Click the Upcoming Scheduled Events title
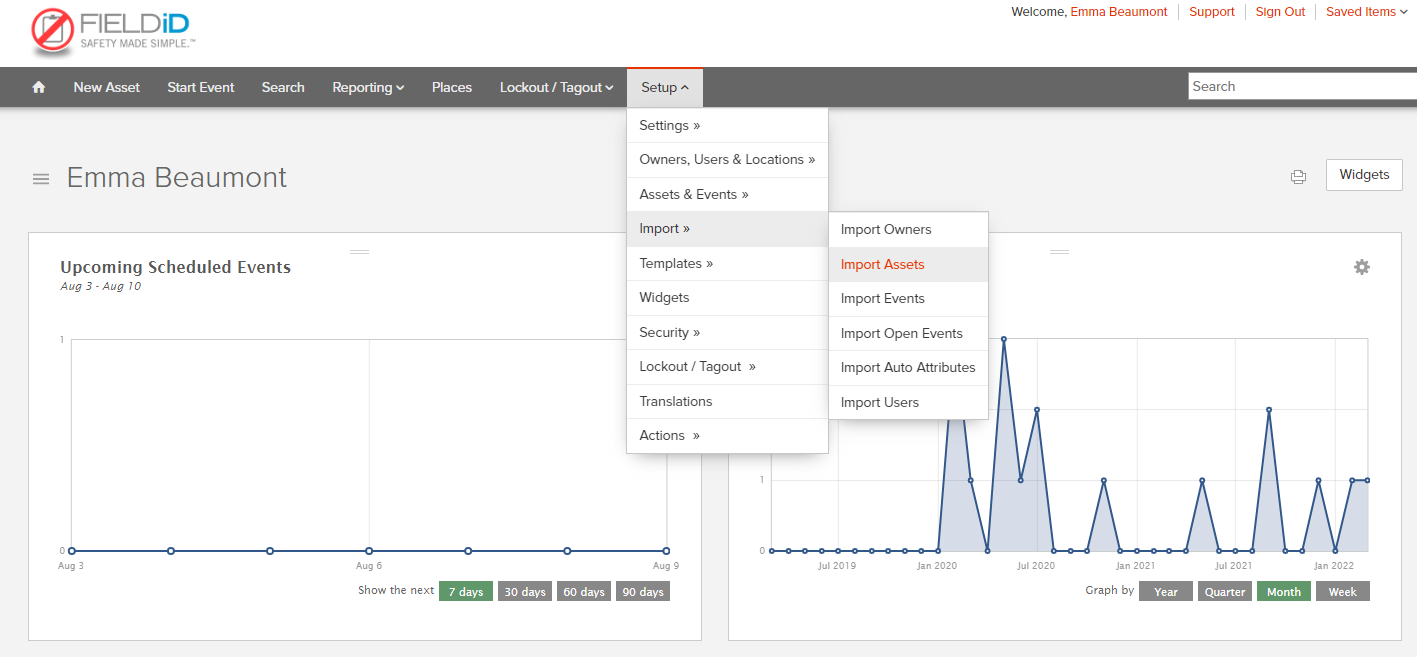 coord(176,267)
